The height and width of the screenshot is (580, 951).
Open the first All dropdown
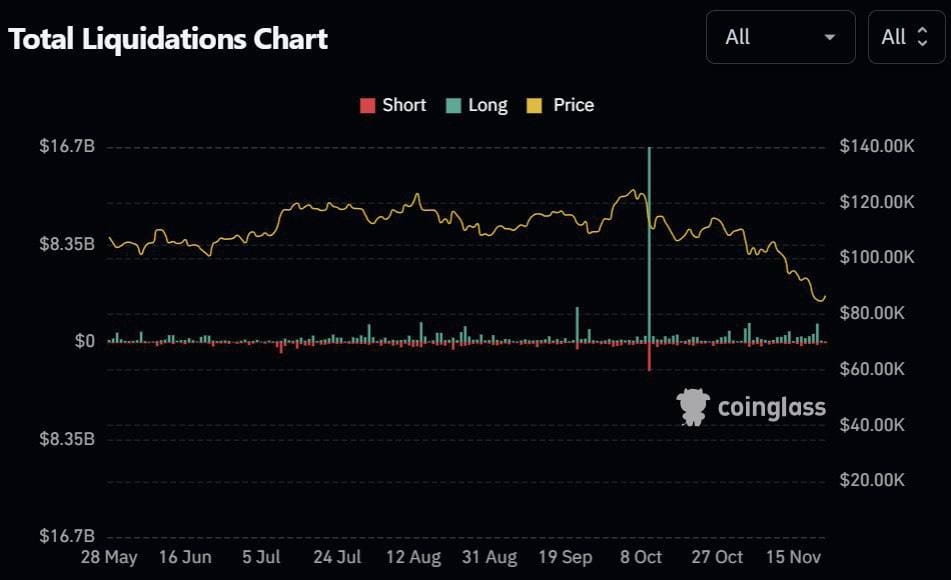[780, 37]
